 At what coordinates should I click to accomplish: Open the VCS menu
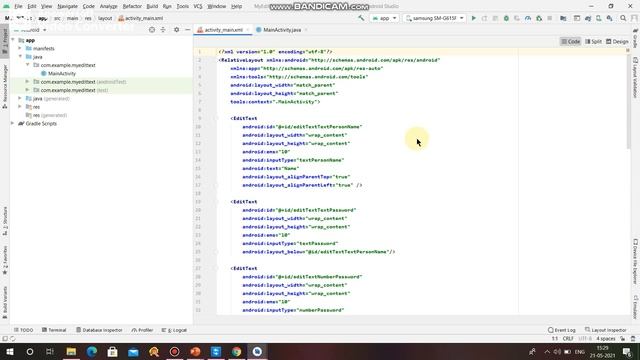coord(198,7)
